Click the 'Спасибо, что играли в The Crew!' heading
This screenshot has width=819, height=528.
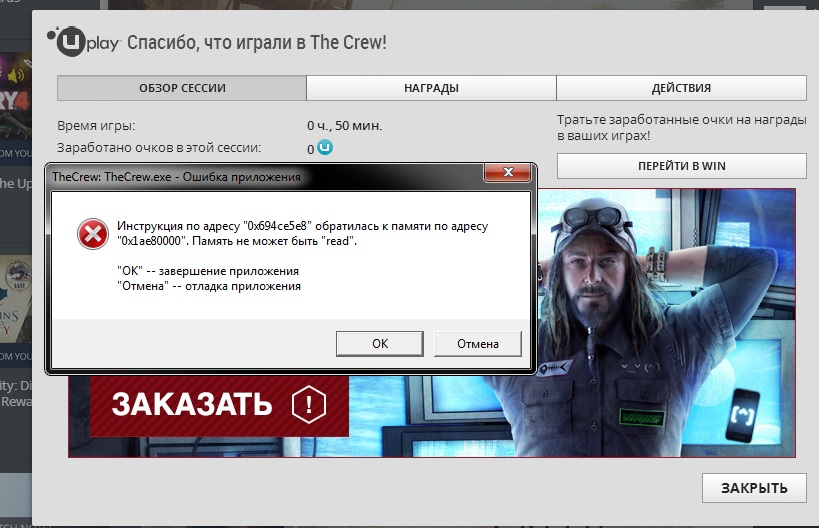pyautogui.click(x=257, y=42)
